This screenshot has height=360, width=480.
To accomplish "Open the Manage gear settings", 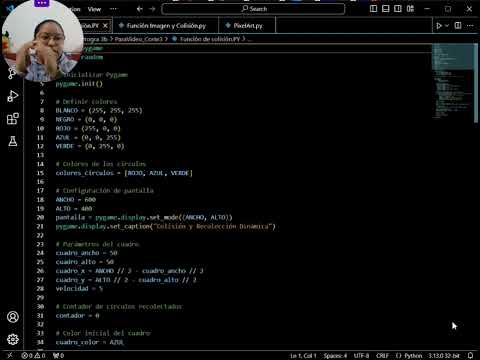I will [13, 339].
